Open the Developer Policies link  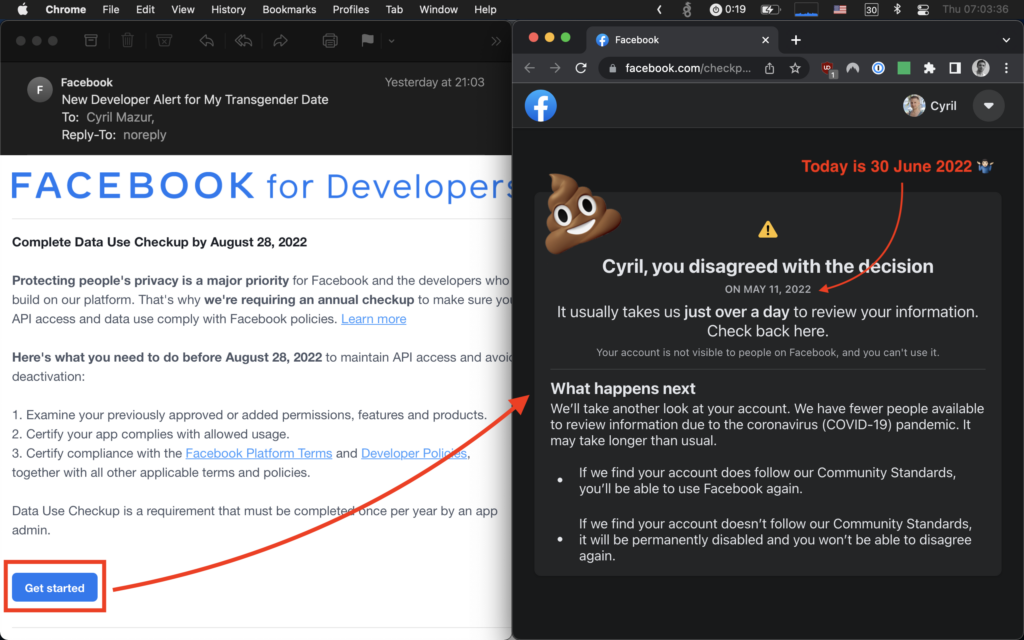(x=414, y=453)
